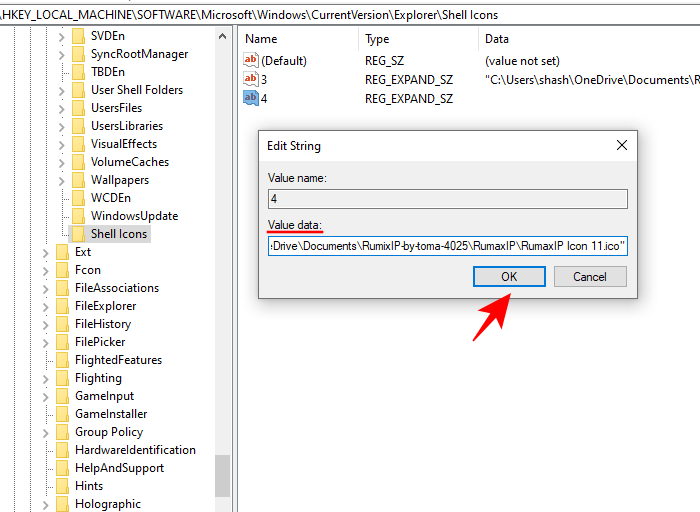Screen dimensions: 700x512
Task: Click the string icon for value 3
Action: (x=251, y=79)
